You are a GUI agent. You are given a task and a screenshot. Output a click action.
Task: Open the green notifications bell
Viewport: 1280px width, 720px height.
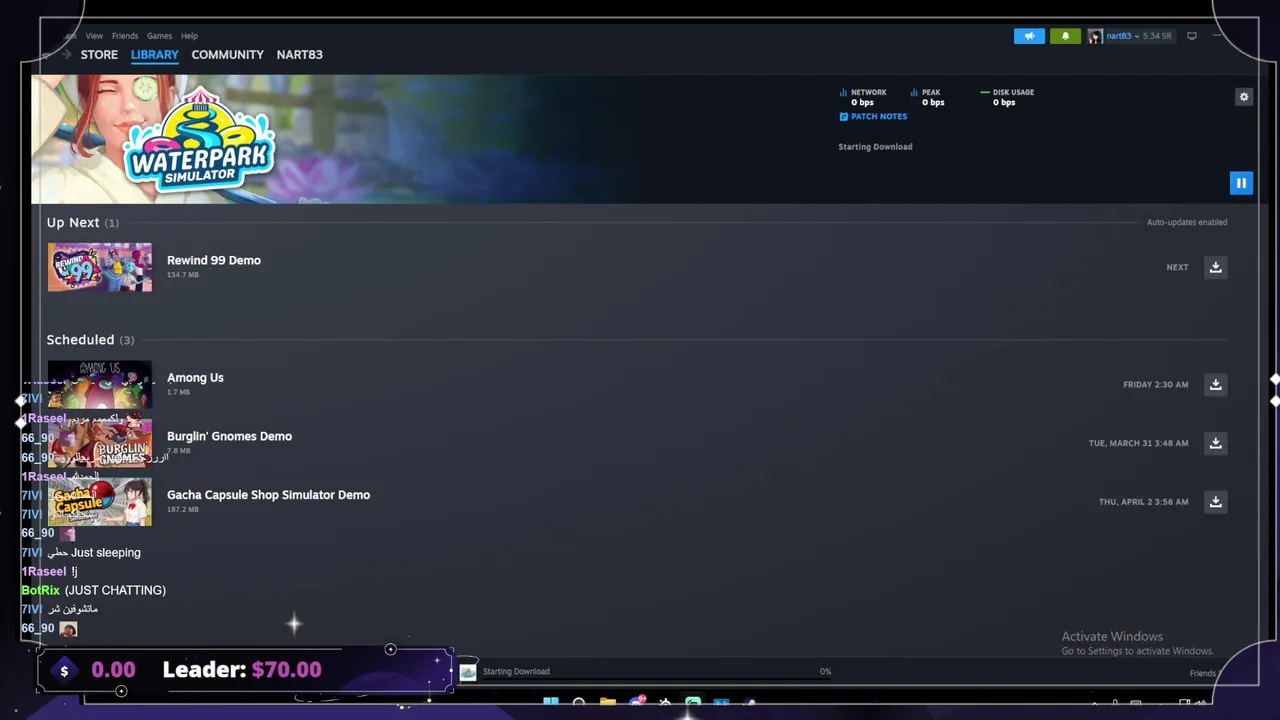pyautogui.click(x=1065, y=36)
